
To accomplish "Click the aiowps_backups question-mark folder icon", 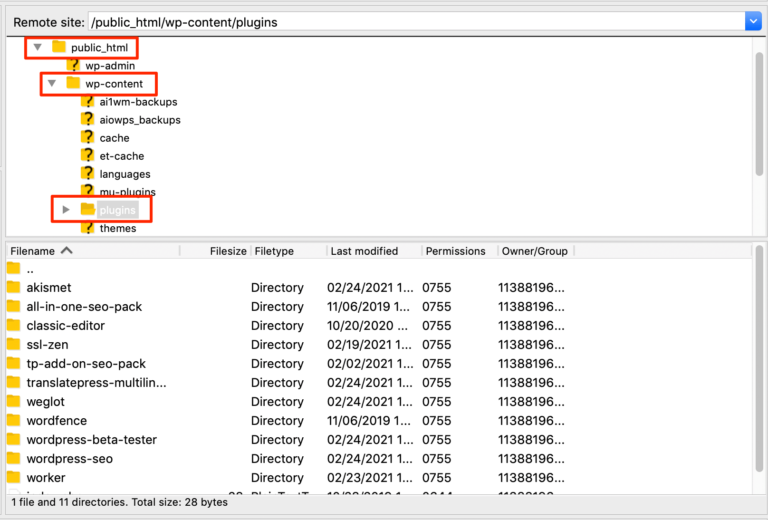I will 87,119.
